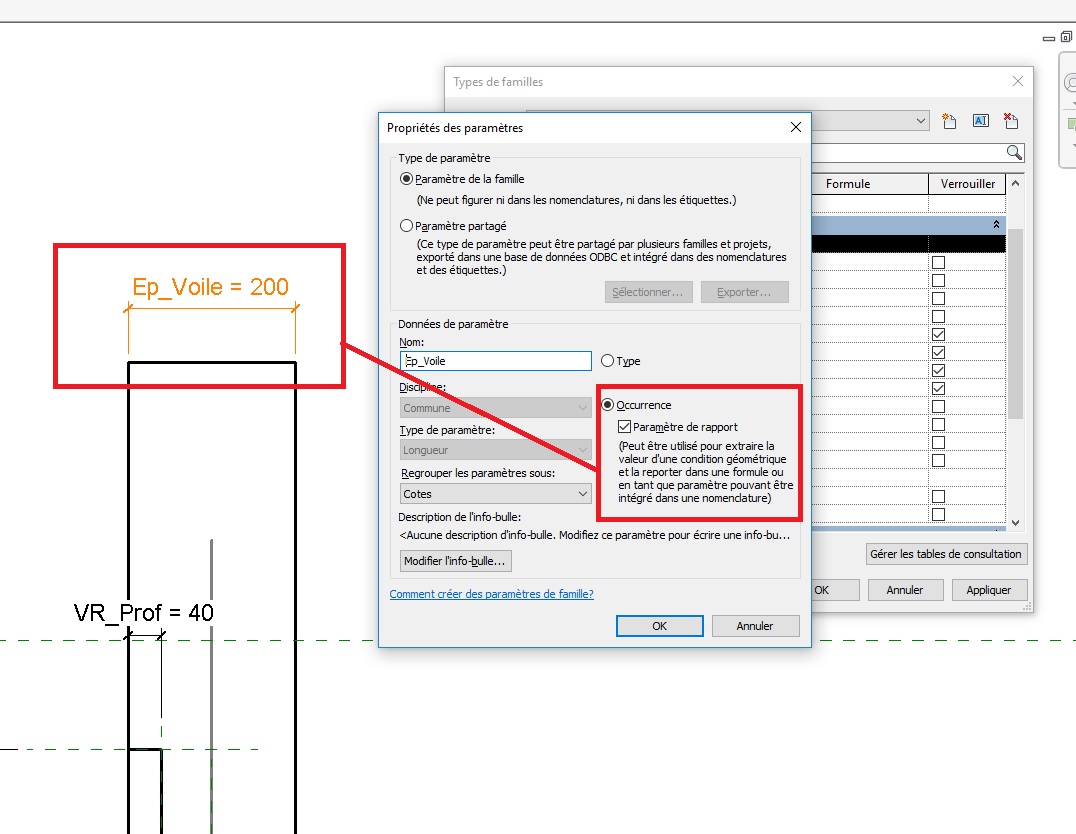Click the delete family type icon

1011,121
